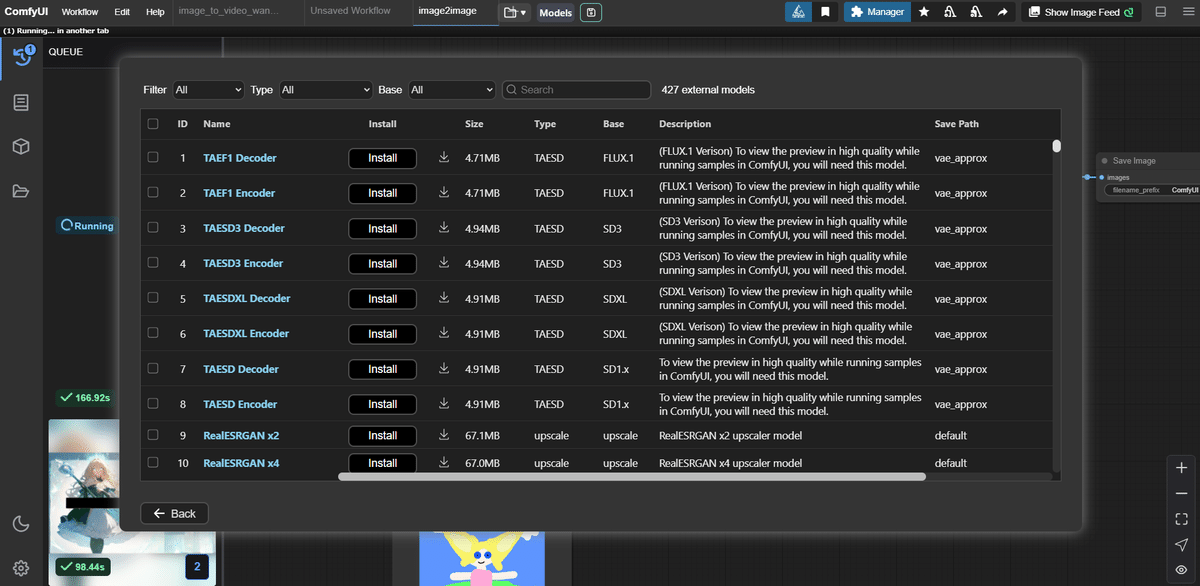Check the RealESRGAN x2 row checkbox

pos(153,435)
